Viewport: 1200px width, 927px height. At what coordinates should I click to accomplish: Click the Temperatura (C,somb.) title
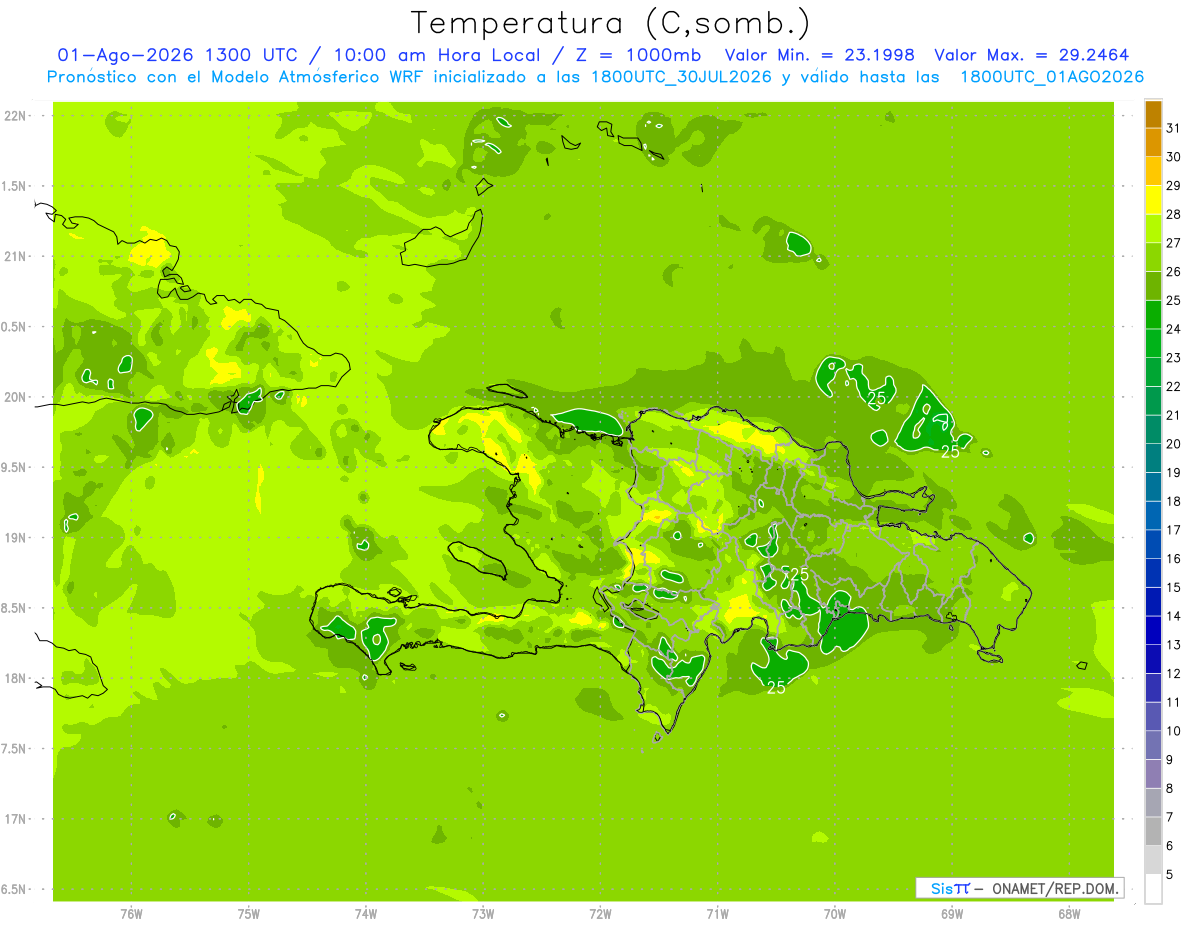pos(611,22)
